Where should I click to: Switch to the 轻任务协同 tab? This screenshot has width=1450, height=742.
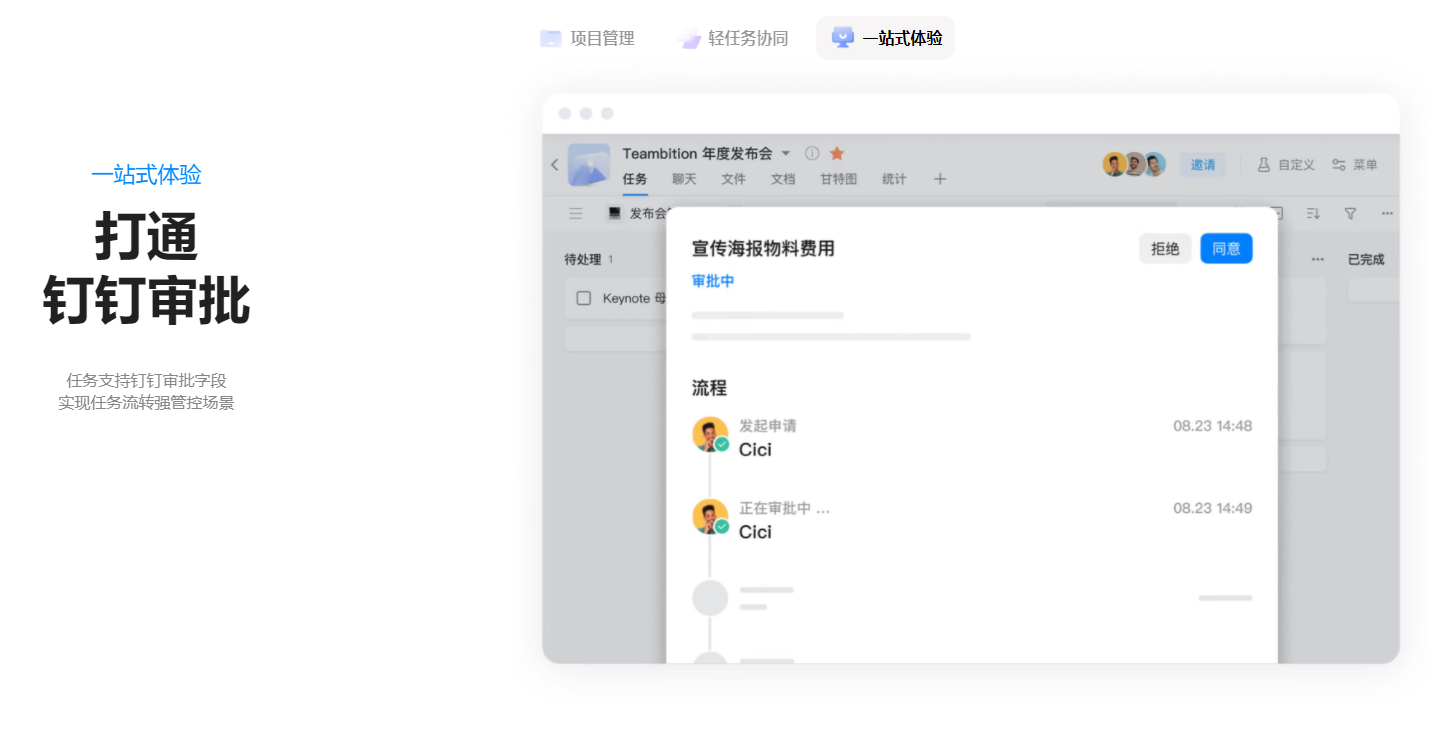(733, 38)
